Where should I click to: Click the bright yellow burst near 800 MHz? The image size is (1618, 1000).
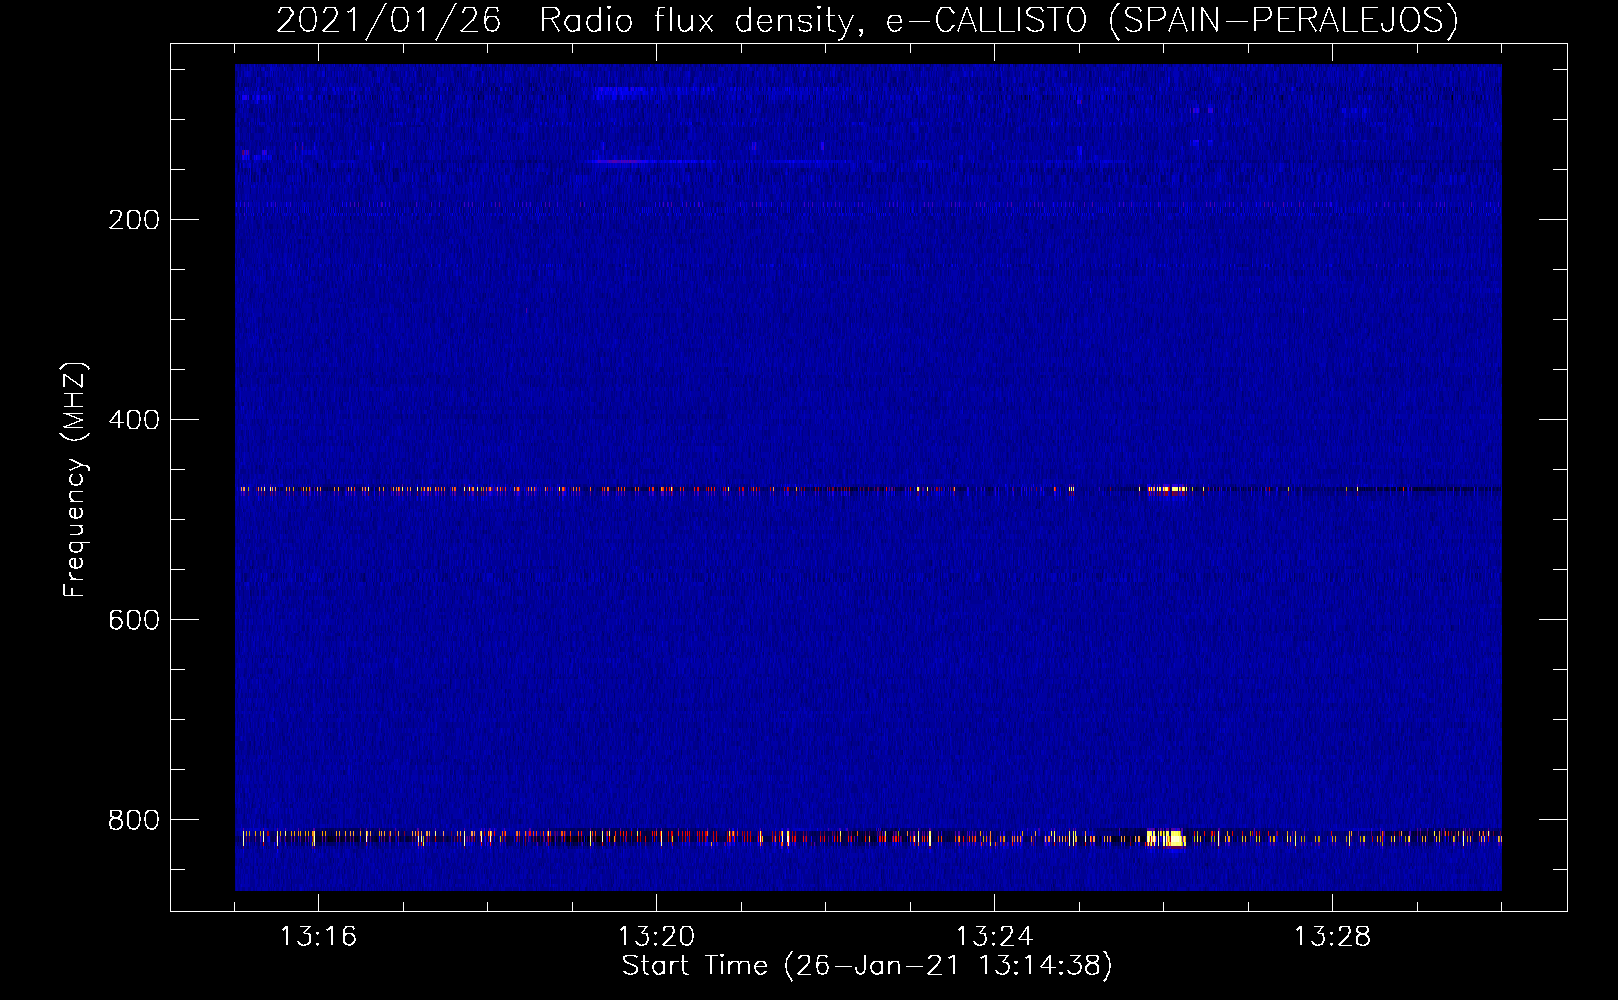[x=1166, y=838]
